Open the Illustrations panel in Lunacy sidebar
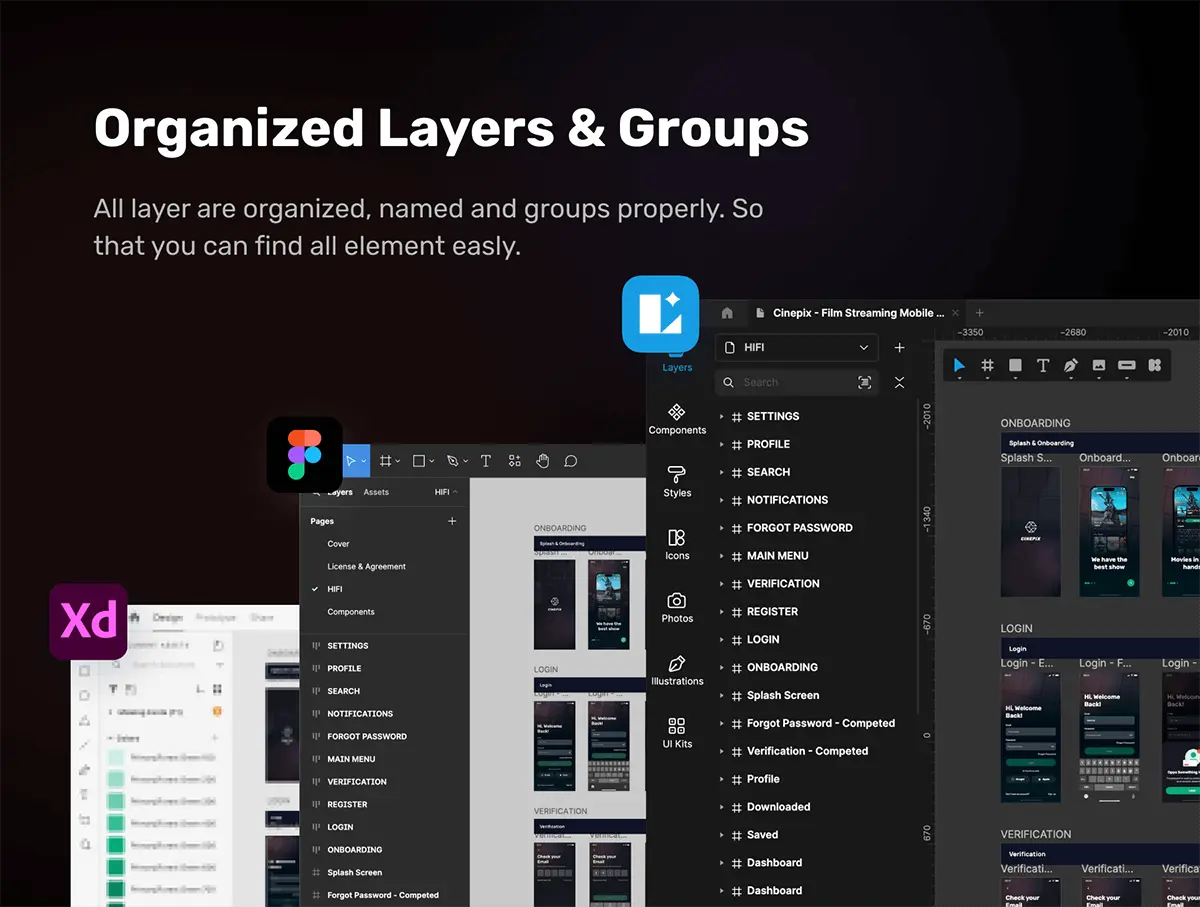The width and height of the screenshot is (1200, 907). tap(677, 670)
